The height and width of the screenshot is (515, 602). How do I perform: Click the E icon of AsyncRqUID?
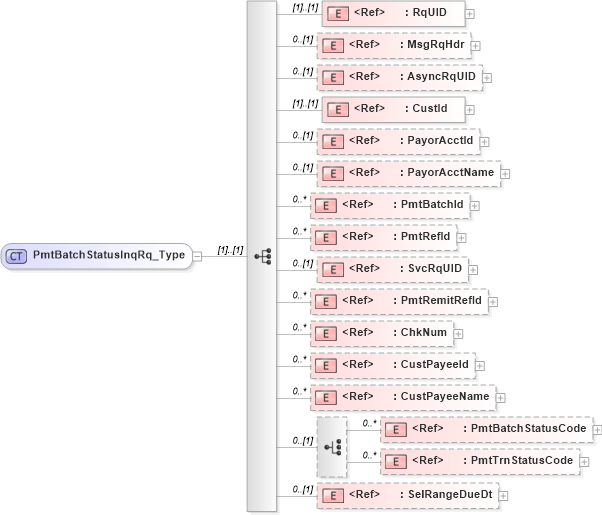coord(333,78)
